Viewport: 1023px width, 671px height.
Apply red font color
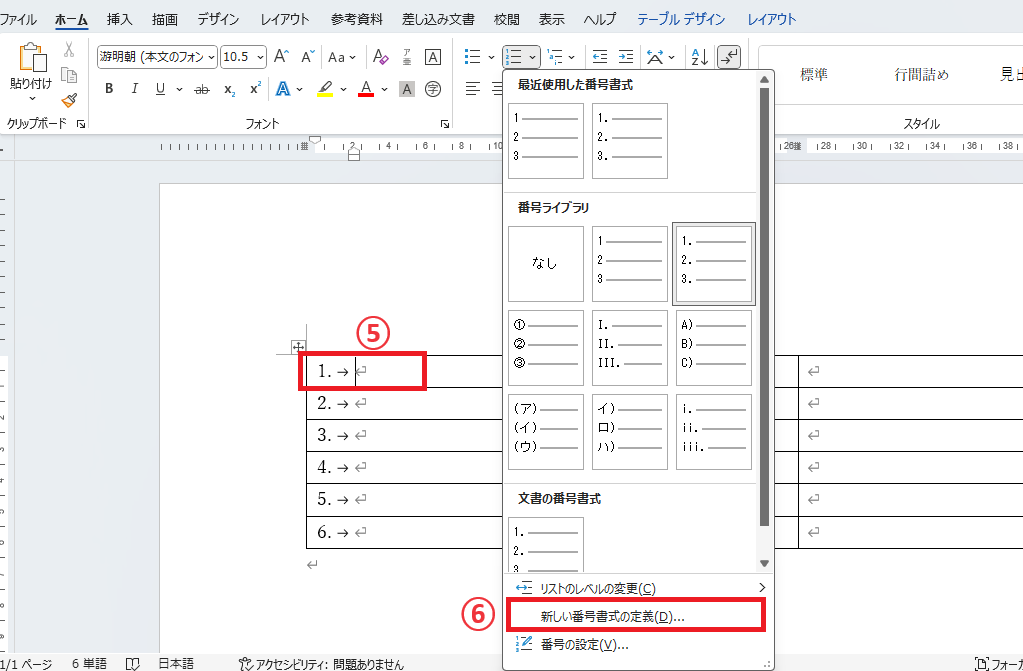pyautogui.click(x=366, y=89)
